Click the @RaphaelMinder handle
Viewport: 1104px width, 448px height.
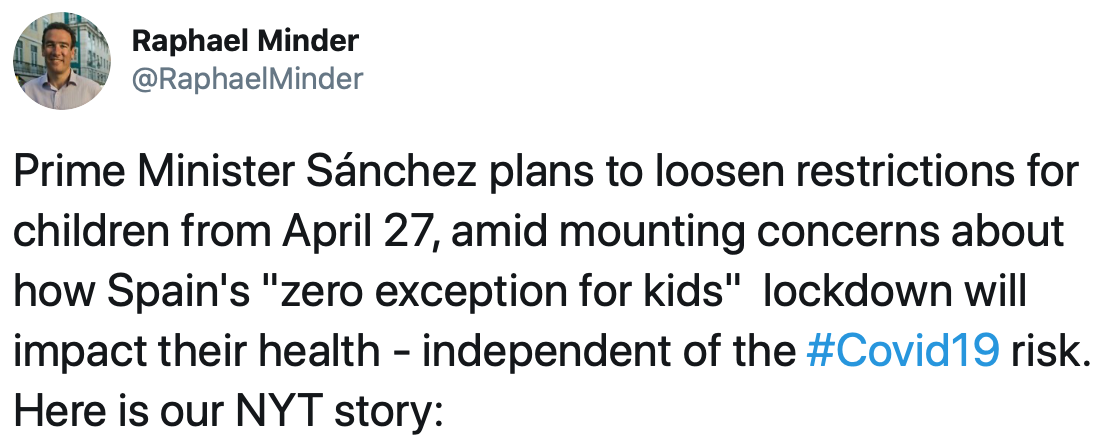pos(247,79)
